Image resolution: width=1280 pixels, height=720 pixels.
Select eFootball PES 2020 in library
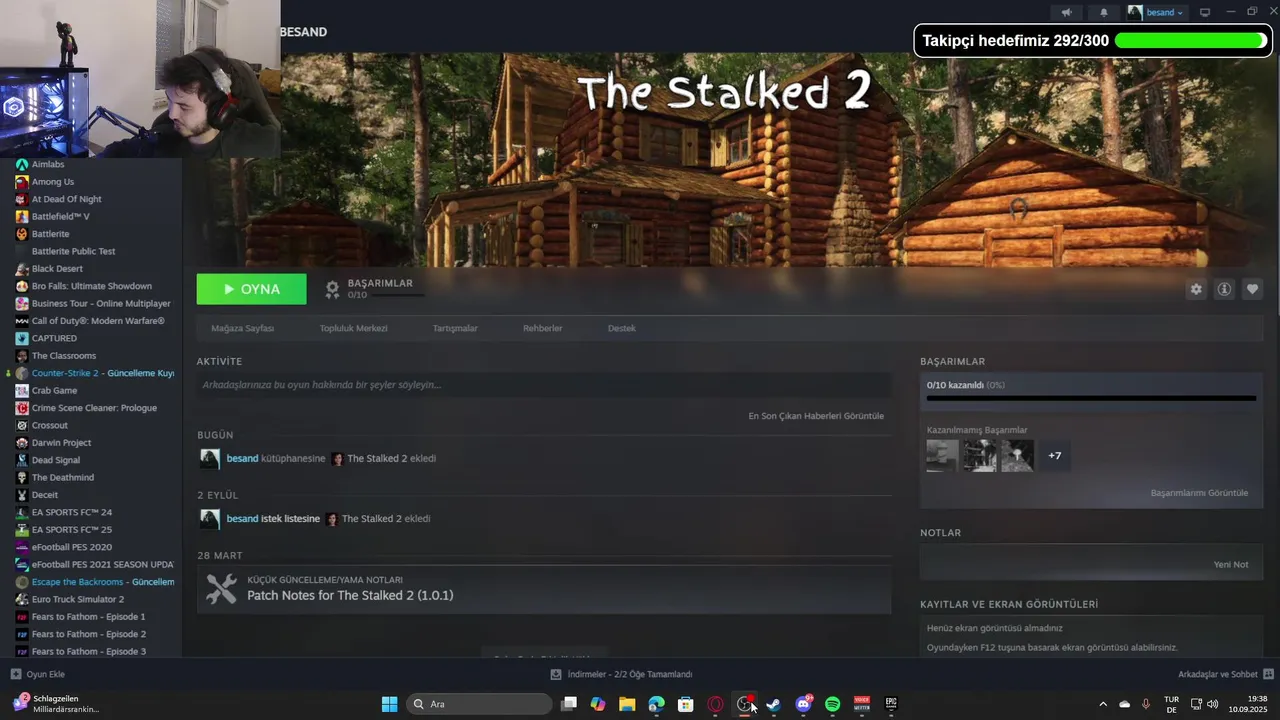click(72, 547)
